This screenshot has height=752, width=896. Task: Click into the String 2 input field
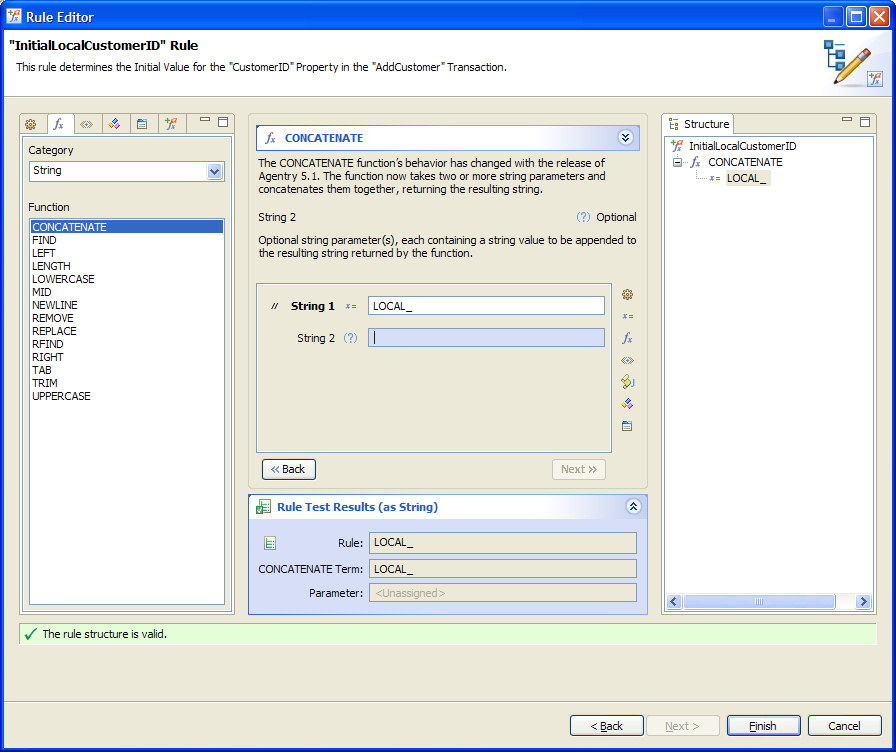coord(486,338)
